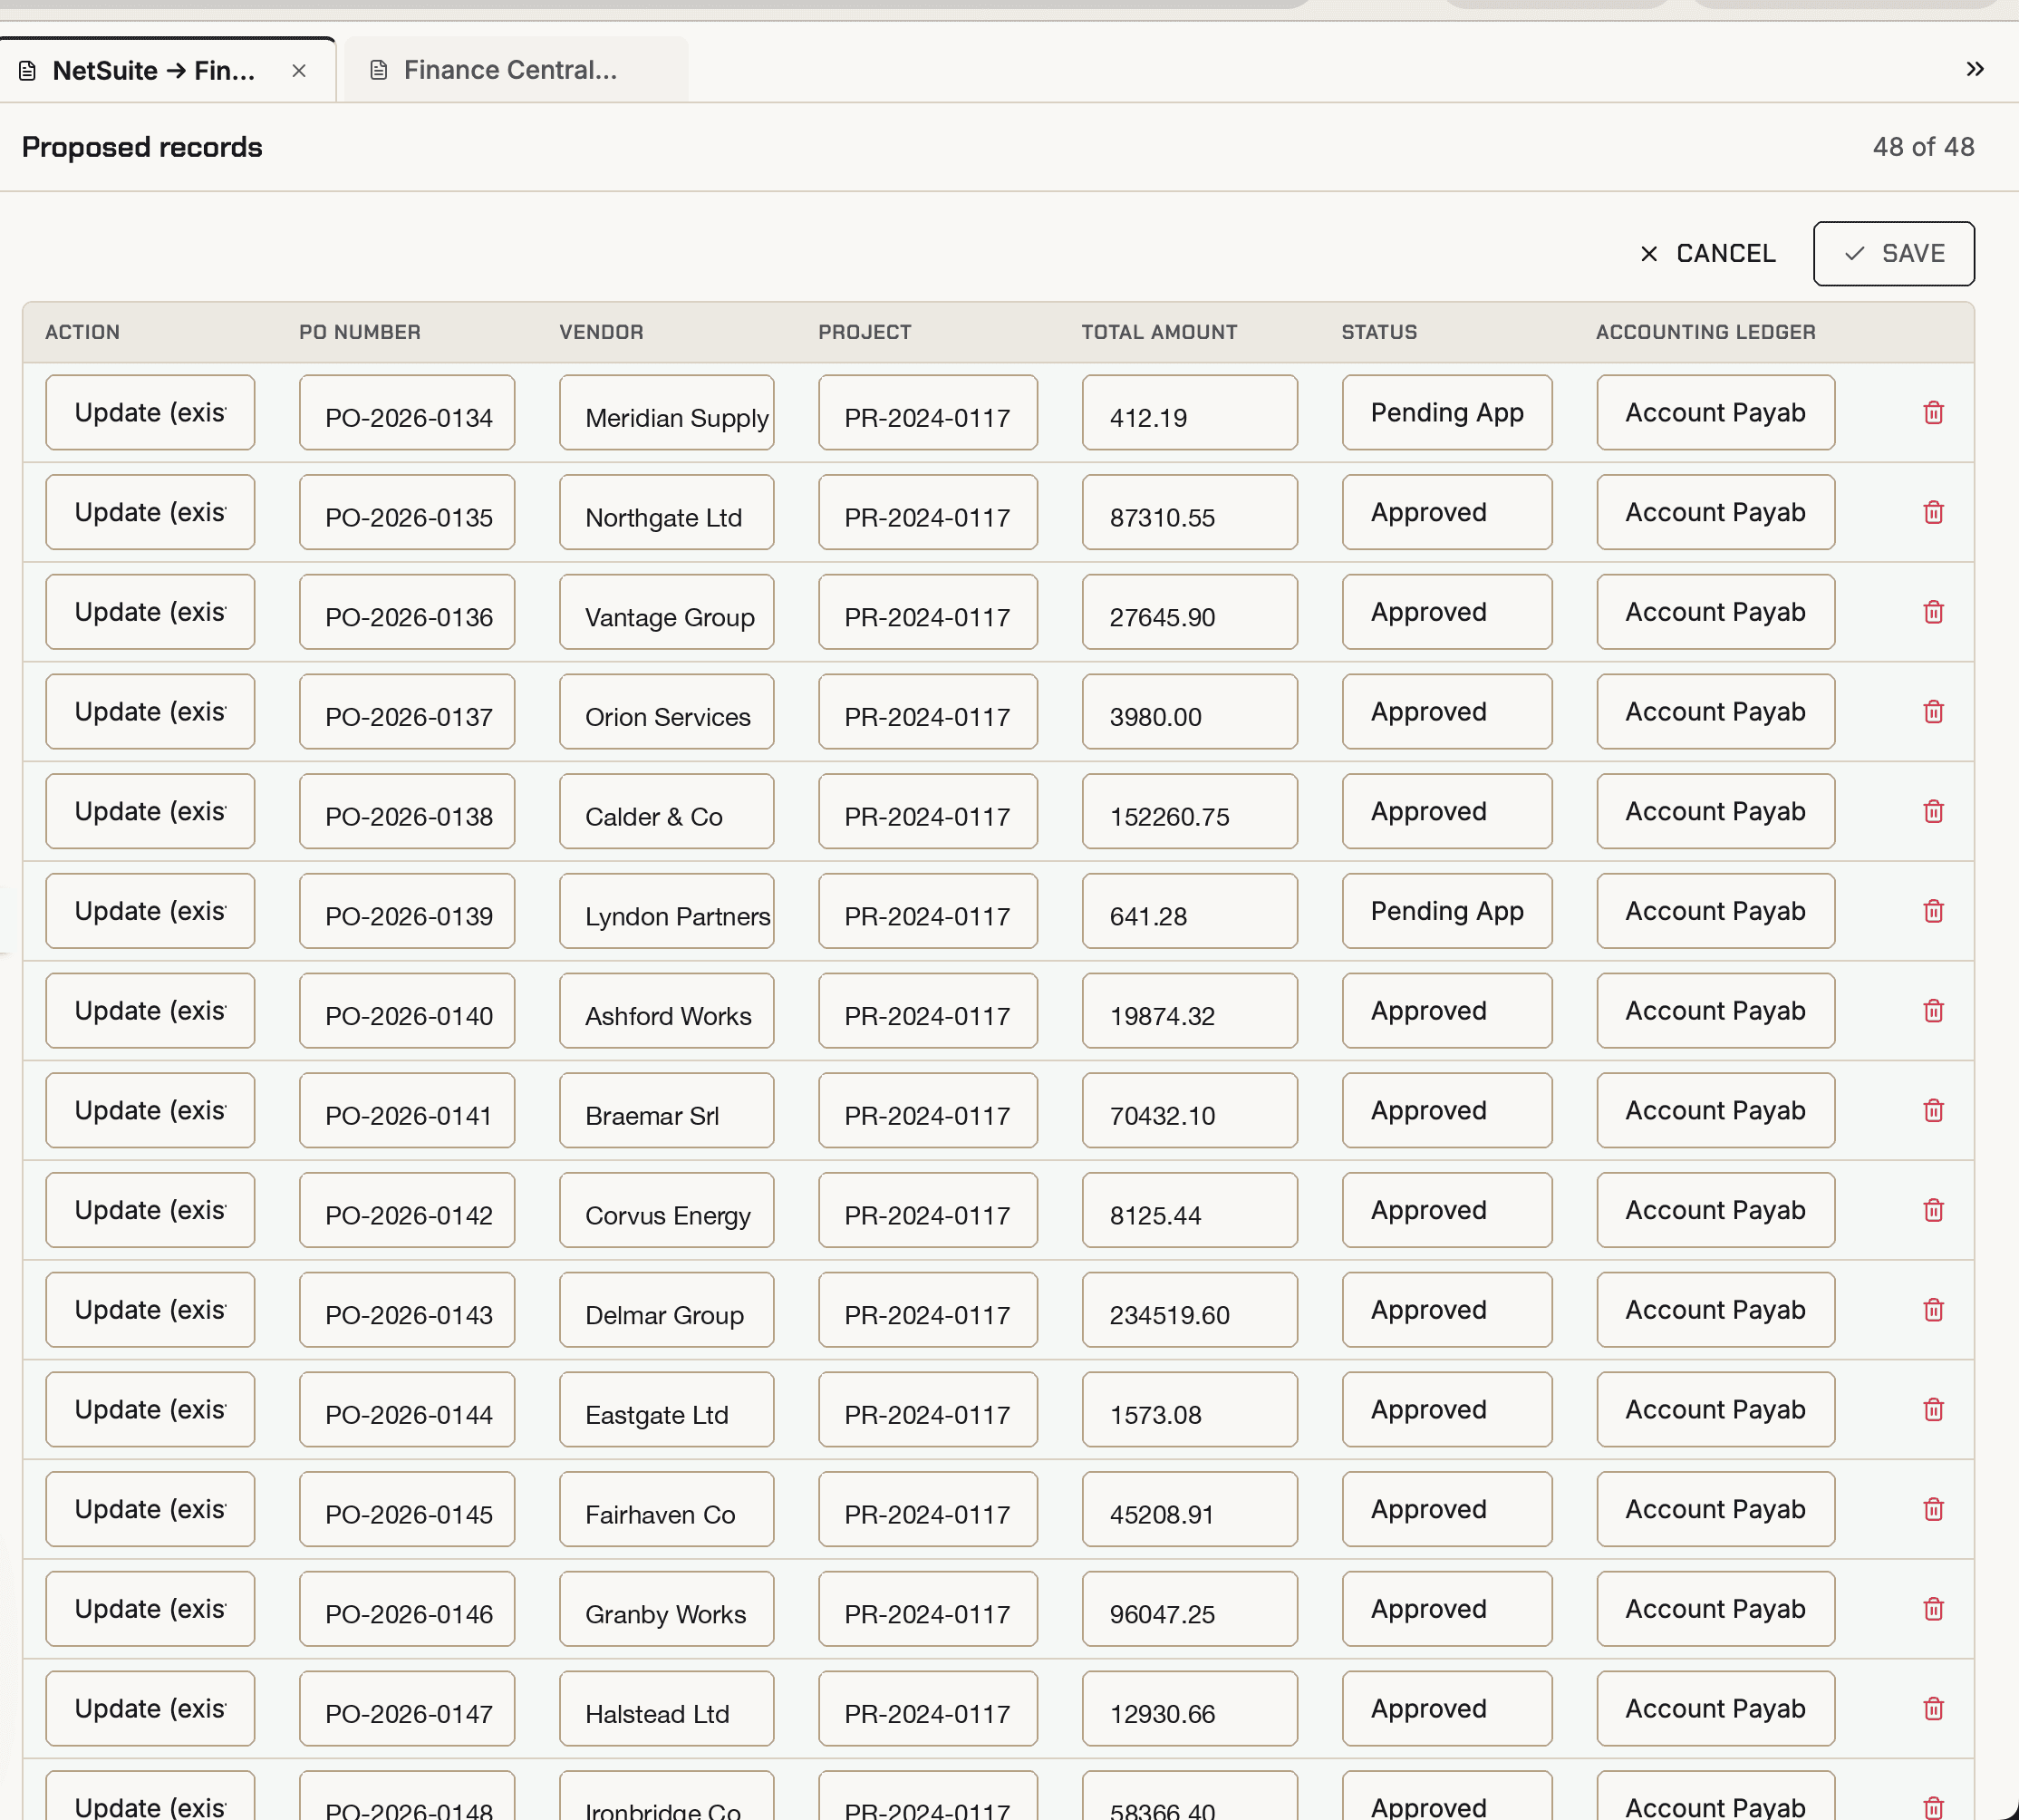Viewport: 2019px width, 1820px height.
Task: Edit vendor field Ashford Works
Action: (666, 1011)
